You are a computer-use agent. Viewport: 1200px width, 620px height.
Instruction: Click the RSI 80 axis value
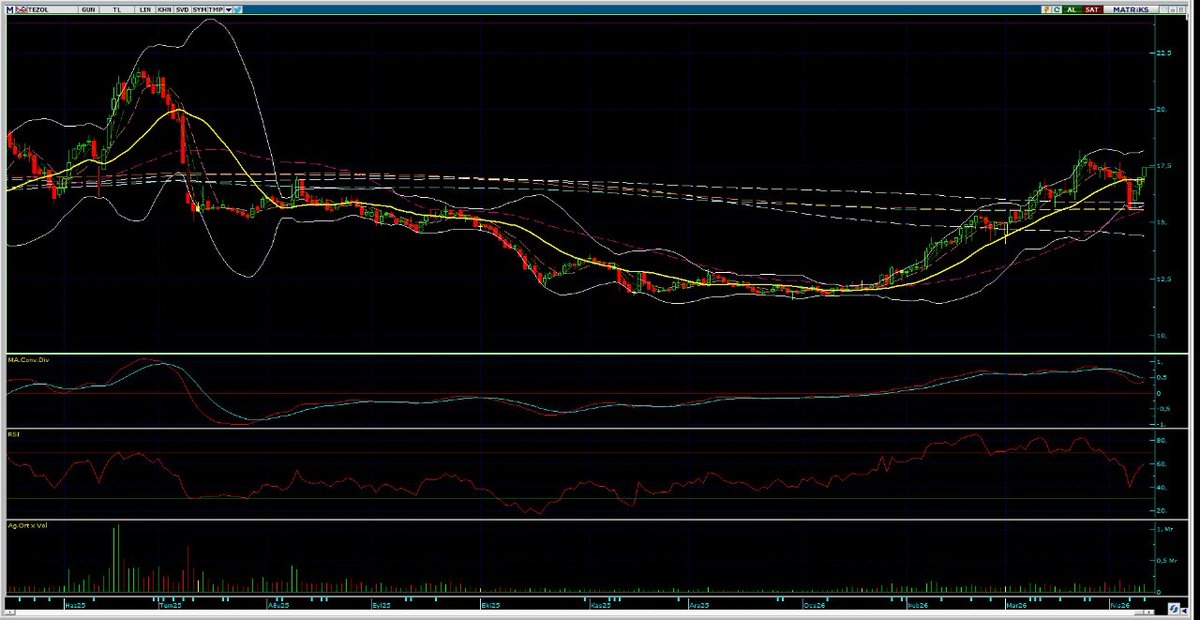pos(1160,440)
